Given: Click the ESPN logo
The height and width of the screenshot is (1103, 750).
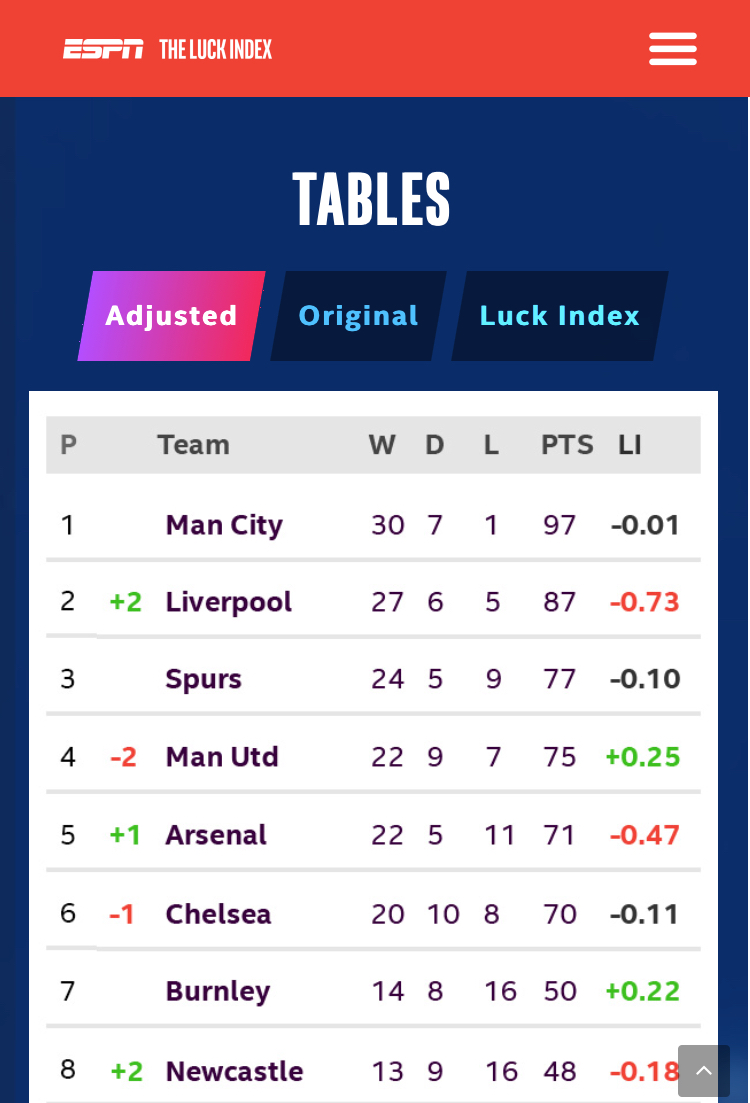Looking at the screenshot, I should click(x=103, y=49).
